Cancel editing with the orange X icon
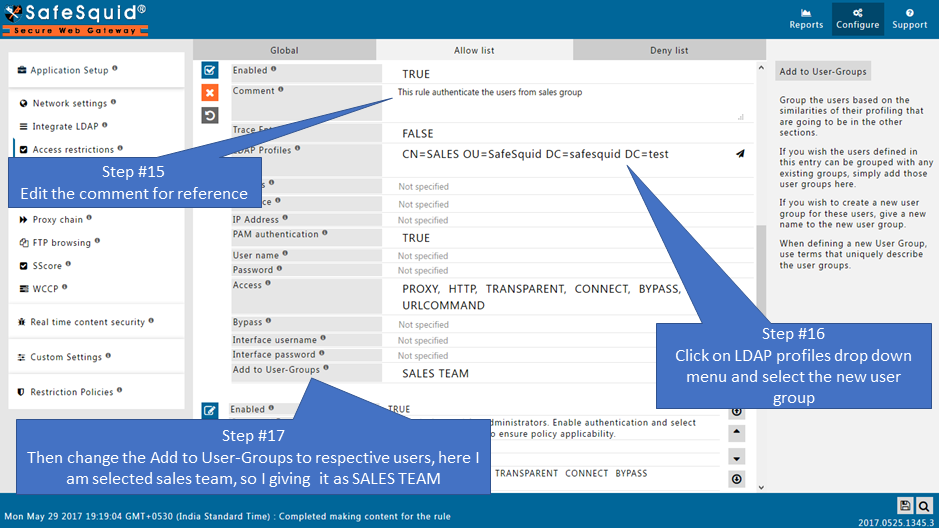The image size is (939, 528). tap(210, 93)
